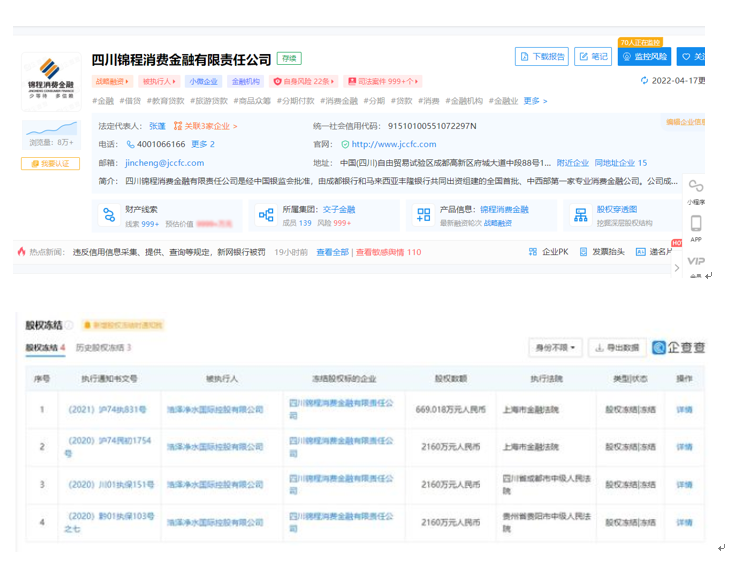Click the jincheng@jccfc.com email link
The width and height of the screenshot is (748, 572).
(x=165, y=163)
